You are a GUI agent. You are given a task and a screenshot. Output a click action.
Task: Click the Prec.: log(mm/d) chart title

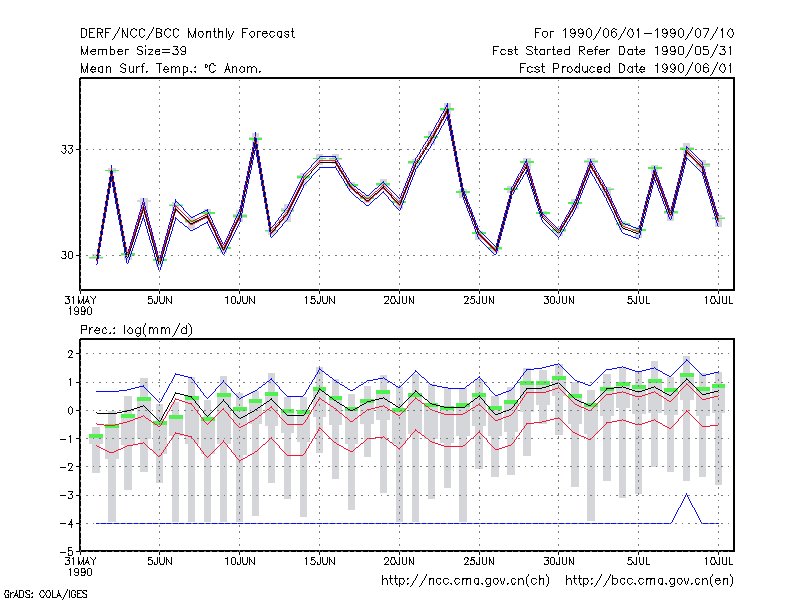(x=136, y=330)
